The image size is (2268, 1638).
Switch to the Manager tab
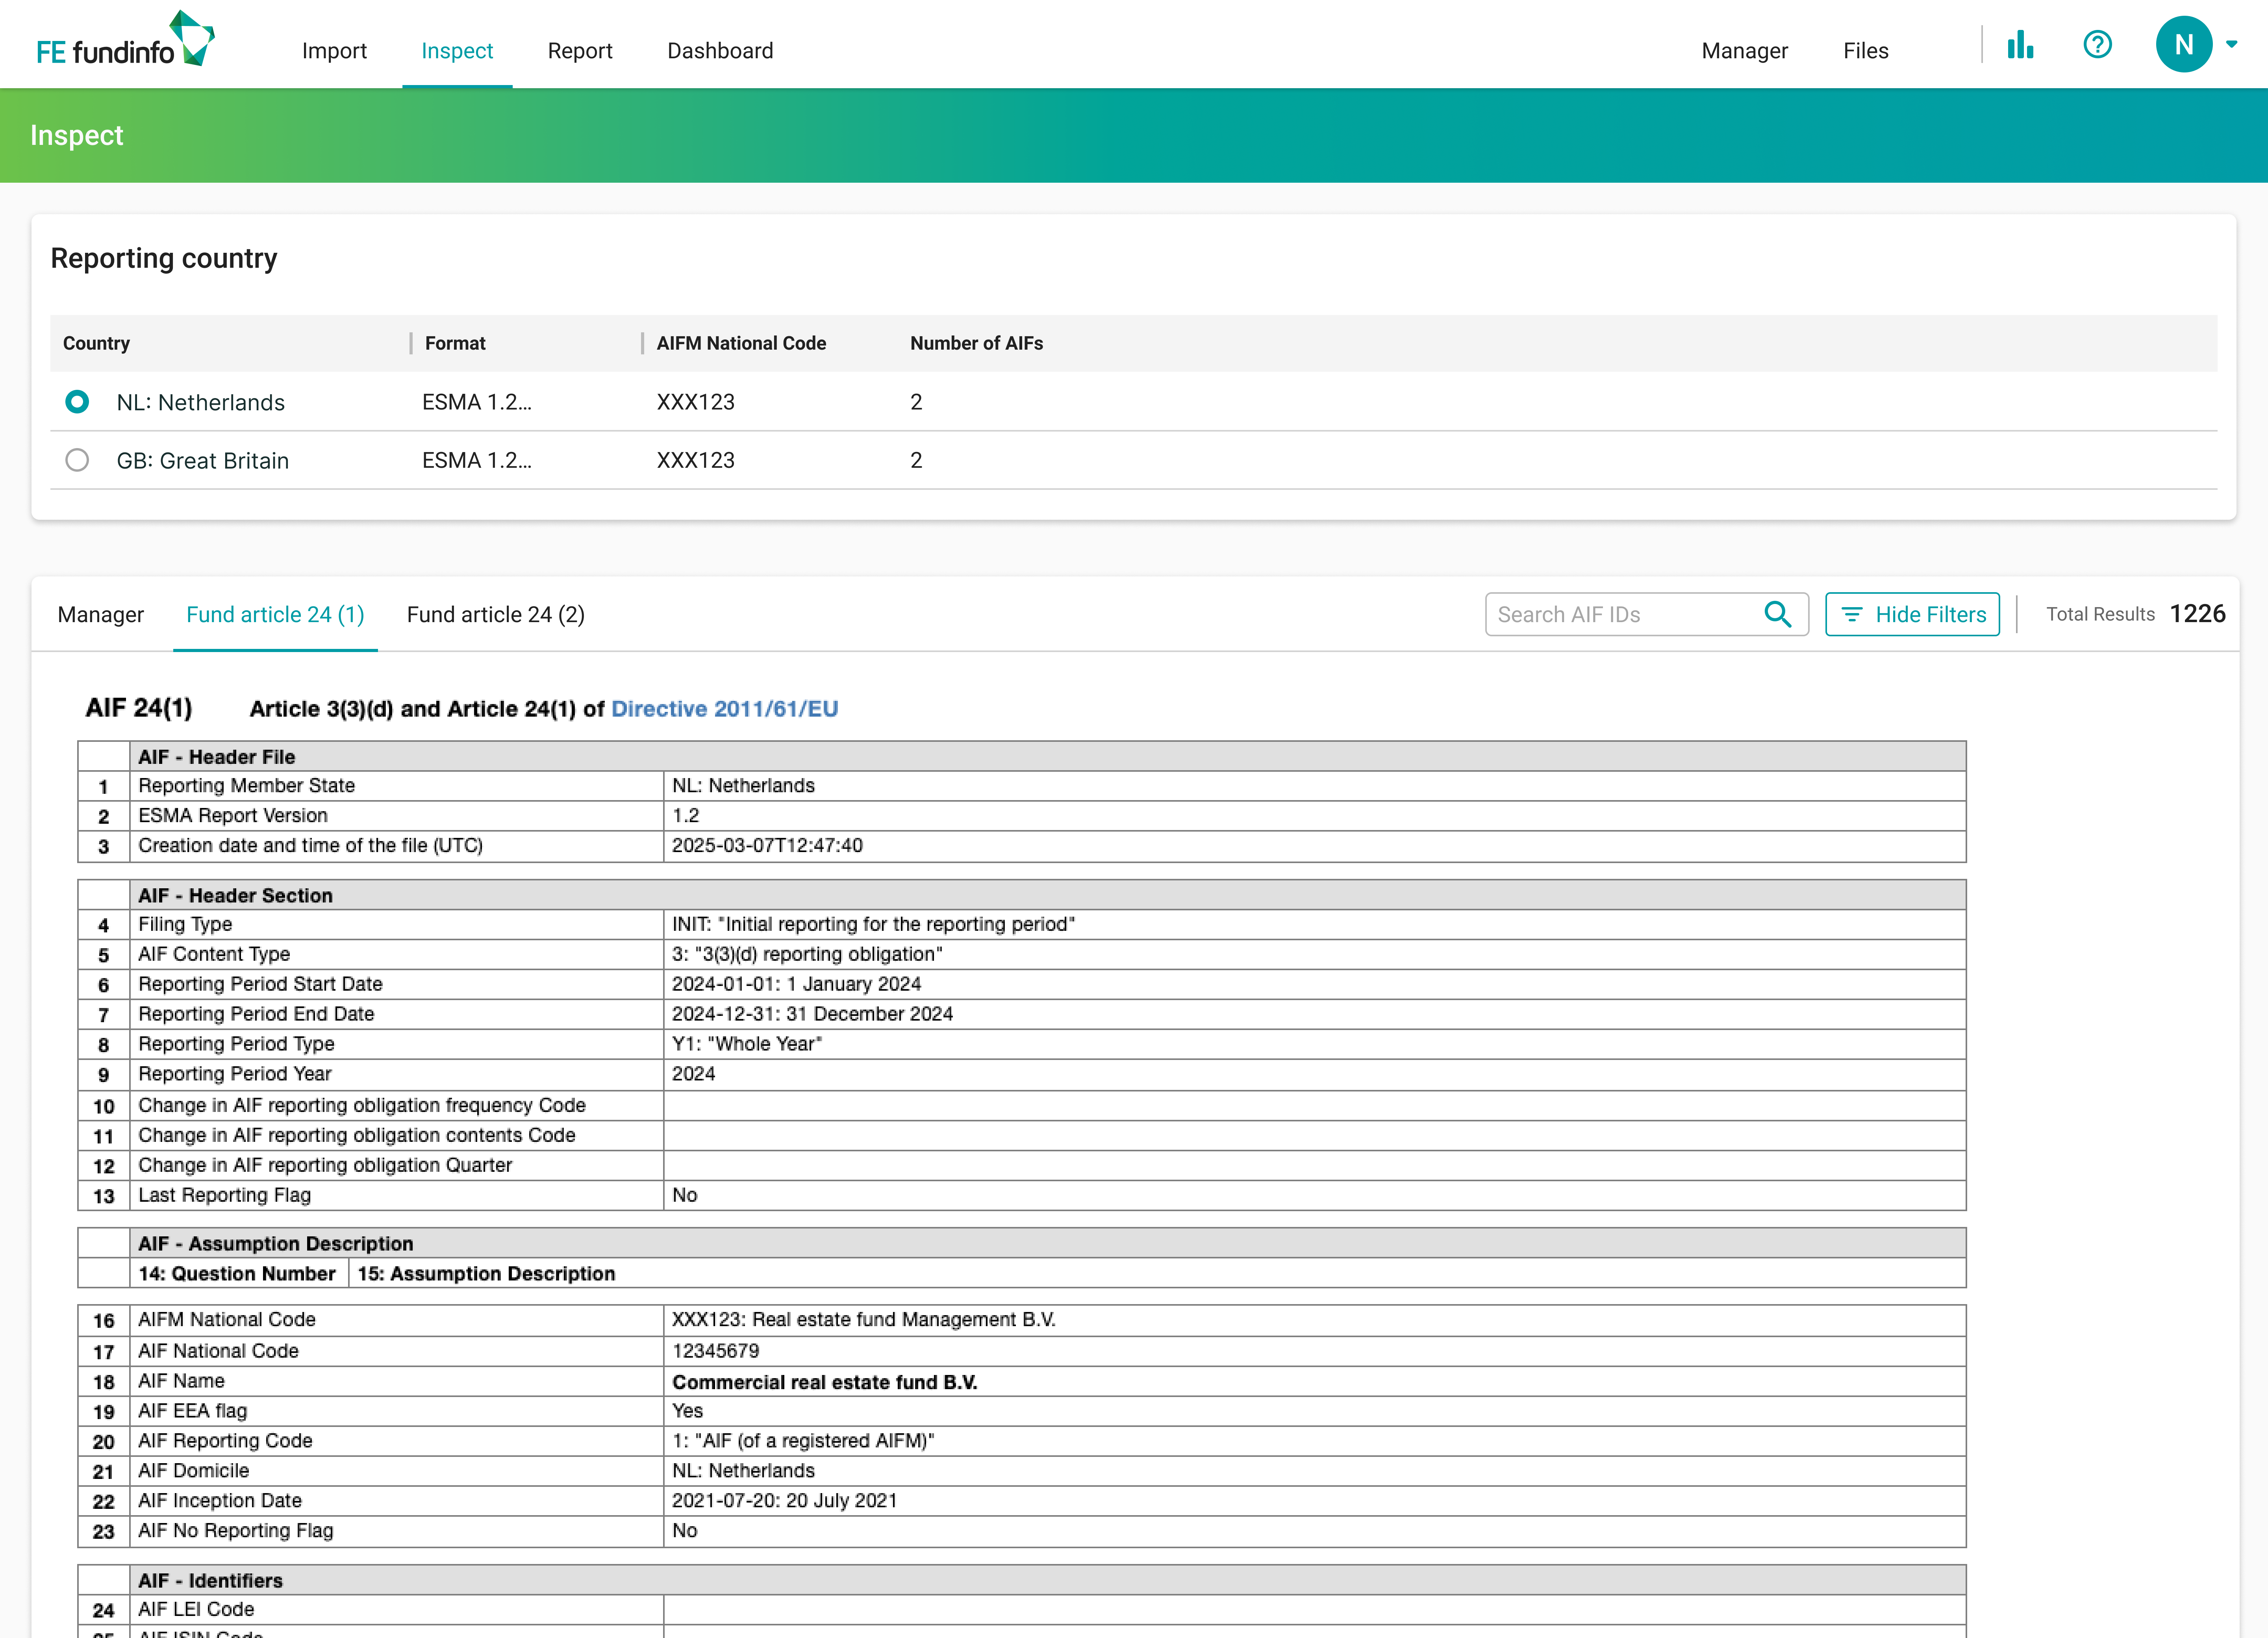tap(101, 615)
